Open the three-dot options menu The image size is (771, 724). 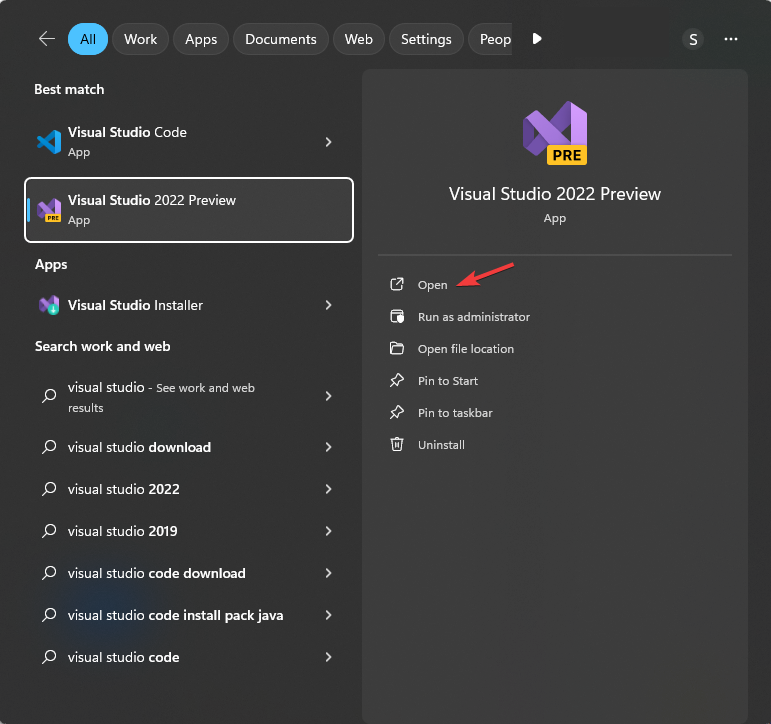click(731, 39)
